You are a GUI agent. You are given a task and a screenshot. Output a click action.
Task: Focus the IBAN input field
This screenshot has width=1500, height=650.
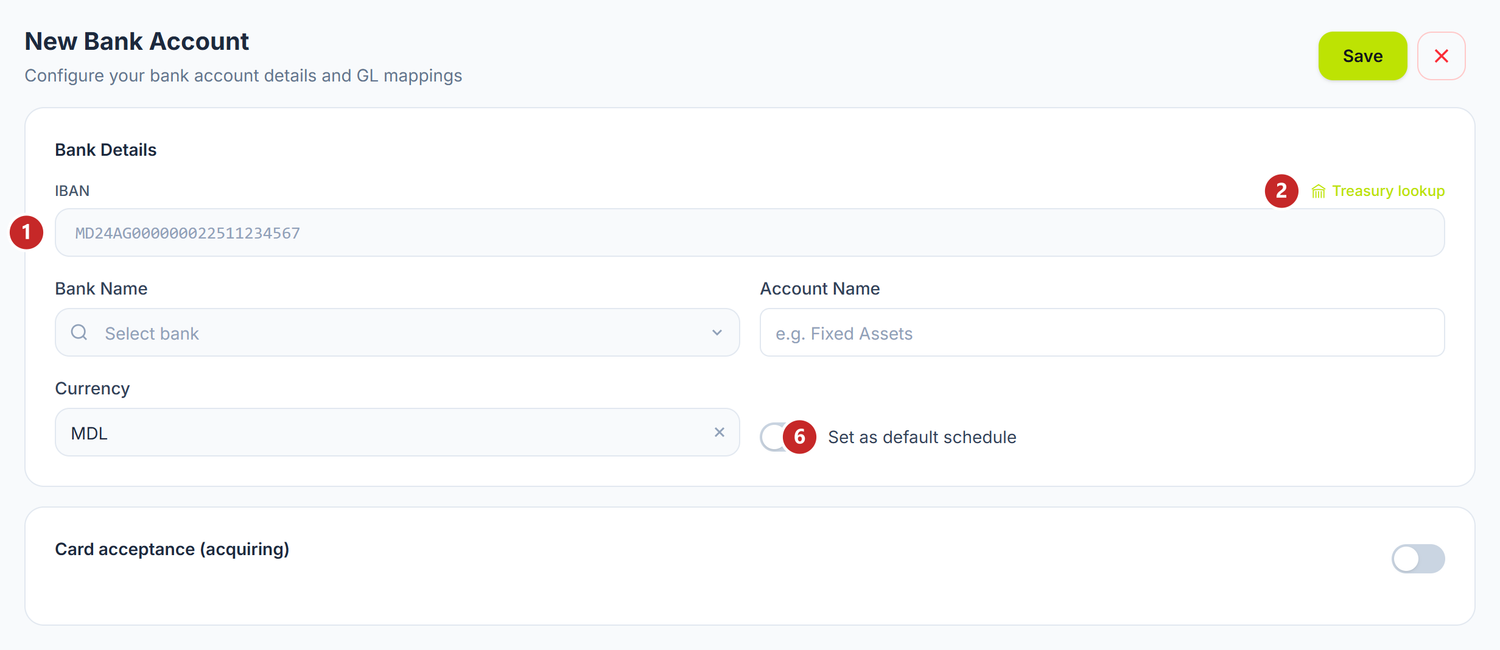[x=750, y=233]
